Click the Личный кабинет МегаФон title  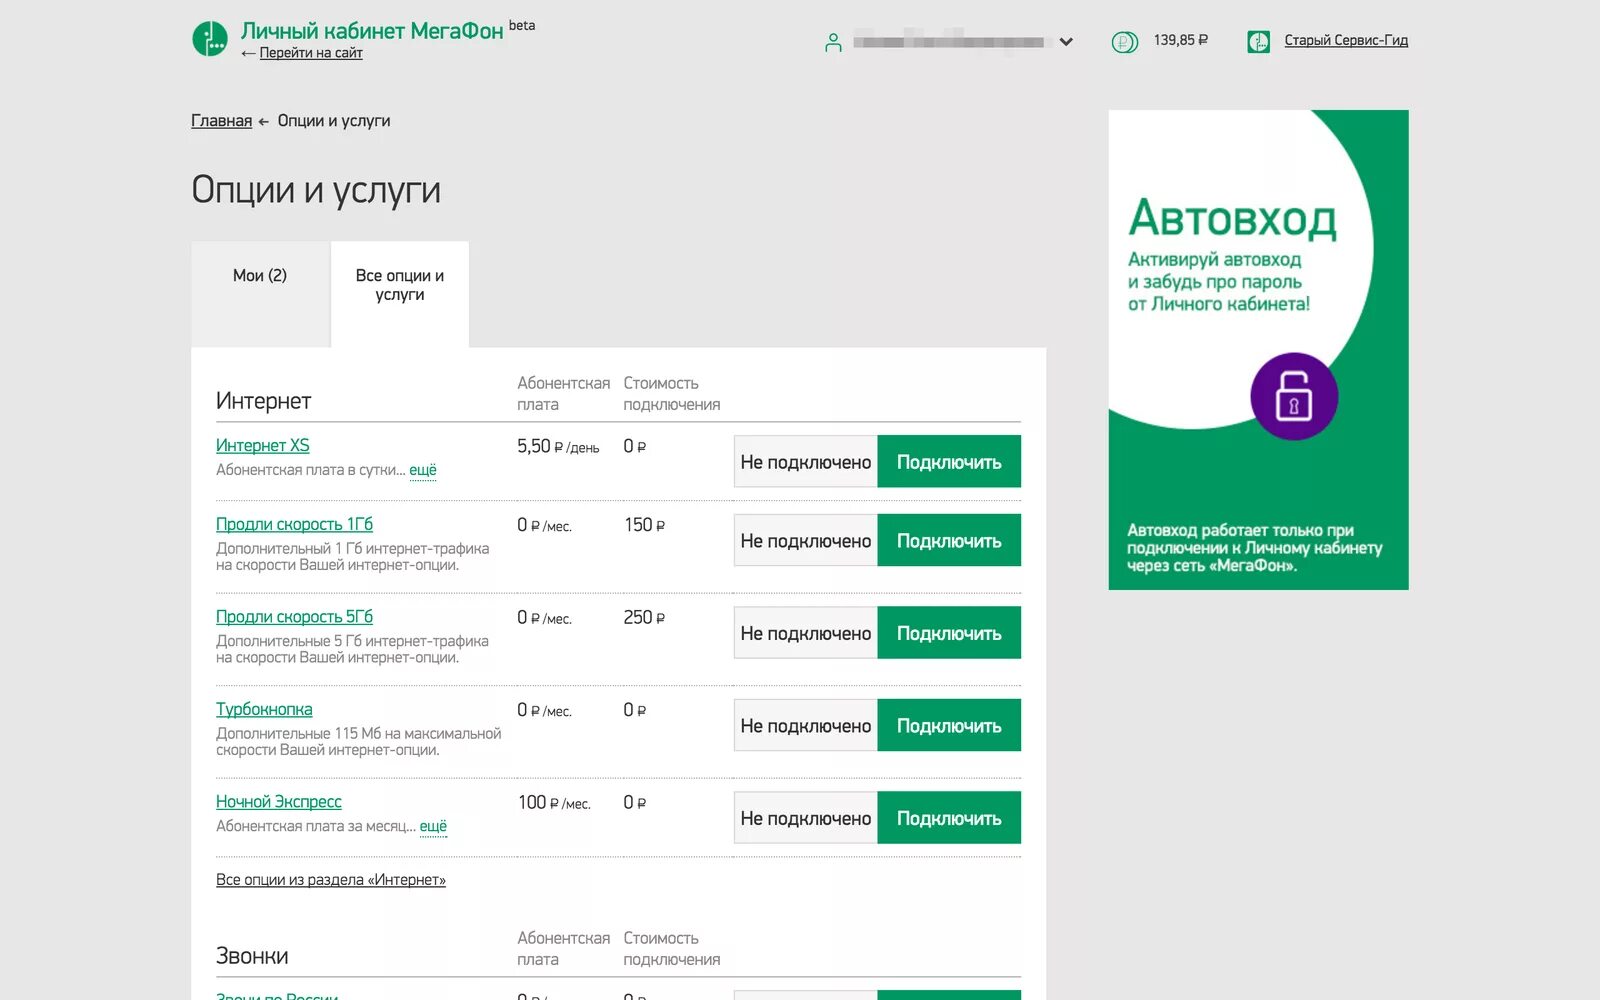[x=372, y=31]
